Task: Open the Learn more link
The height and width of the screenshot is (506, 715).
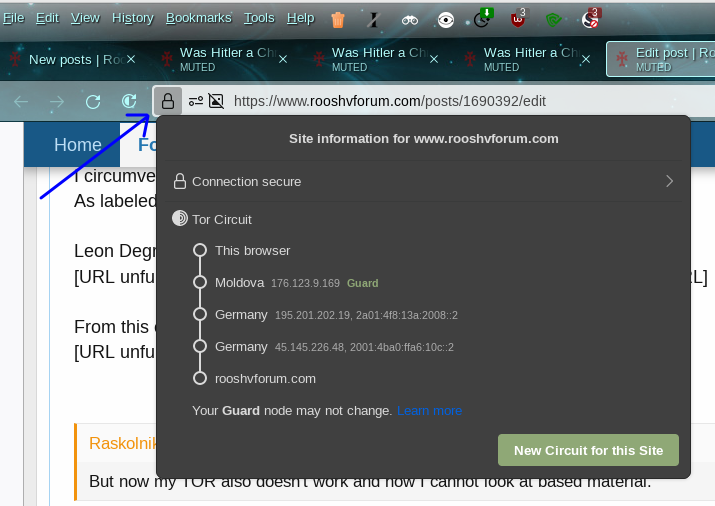Action: click(x=430, y=411)
